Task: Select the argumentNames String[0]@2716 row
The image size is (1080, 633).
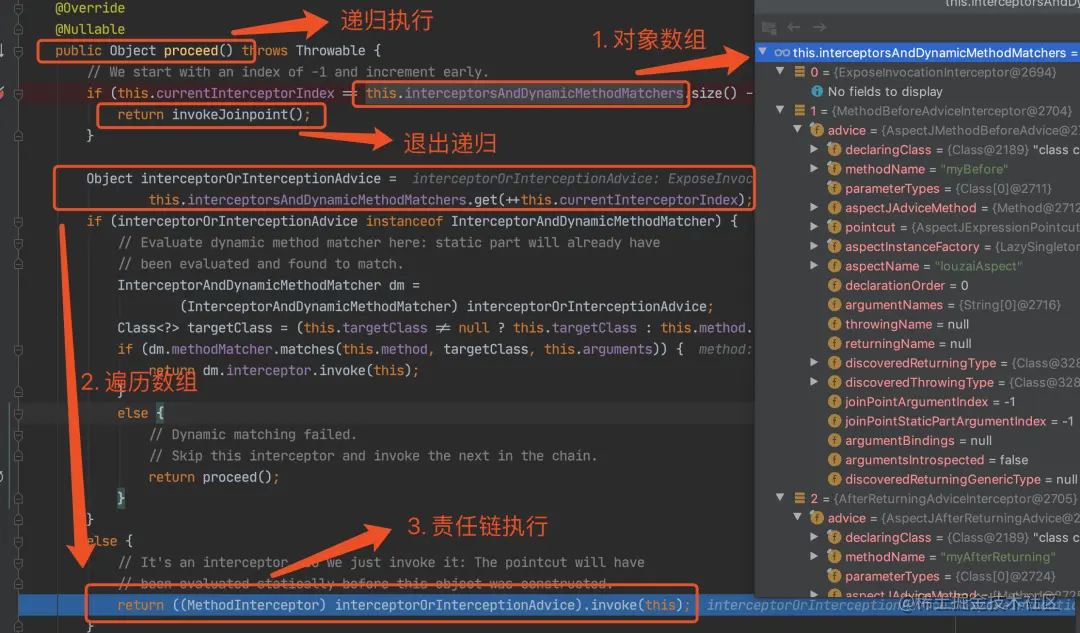Action: pyautogui.click(x=917, y=304)
